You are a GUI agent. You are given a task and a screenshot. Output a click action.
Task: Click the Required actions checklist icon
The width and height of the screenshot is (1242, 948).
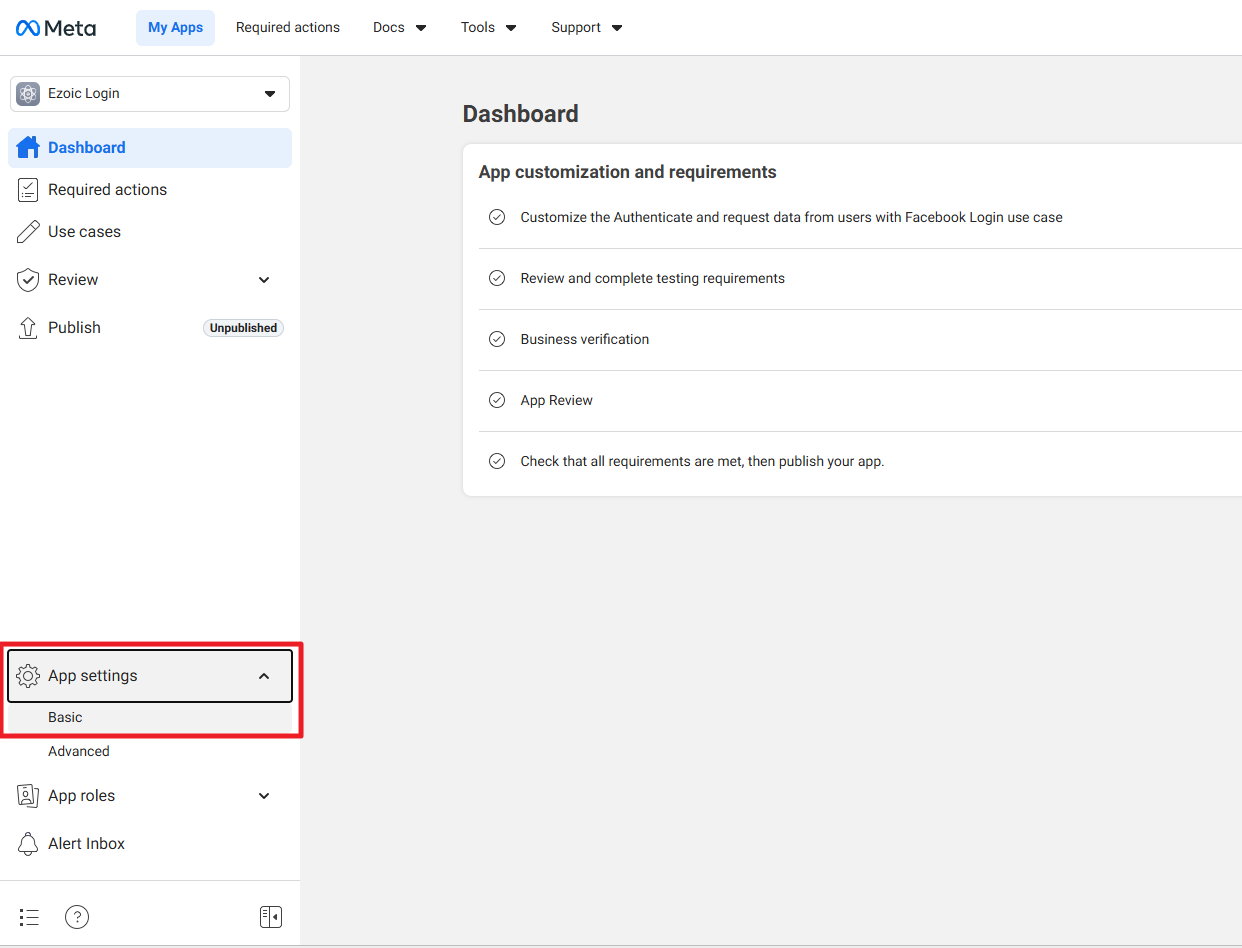pyautogui.click(x=28, y=189)
